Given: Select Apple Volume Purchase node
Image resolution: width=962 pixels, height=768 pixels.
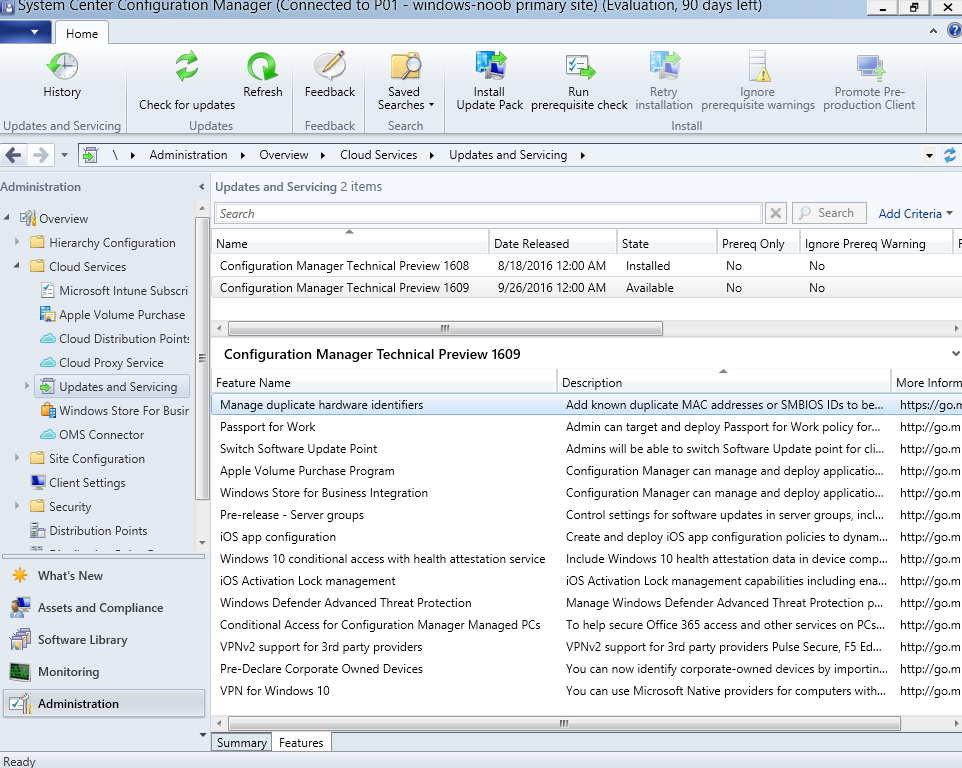Looking at the screenshot, I should (x=113, y=315).
